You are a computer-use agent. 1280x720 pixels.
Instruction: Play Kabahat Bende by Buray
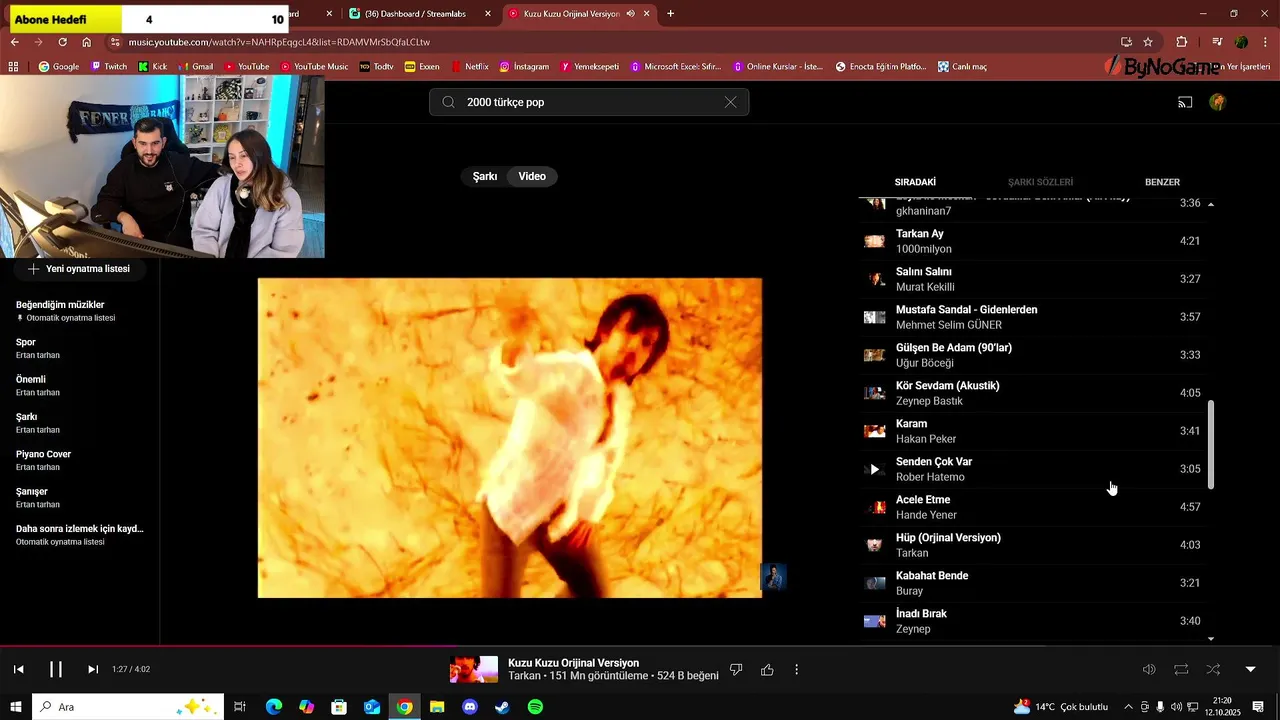point(1035,583)
